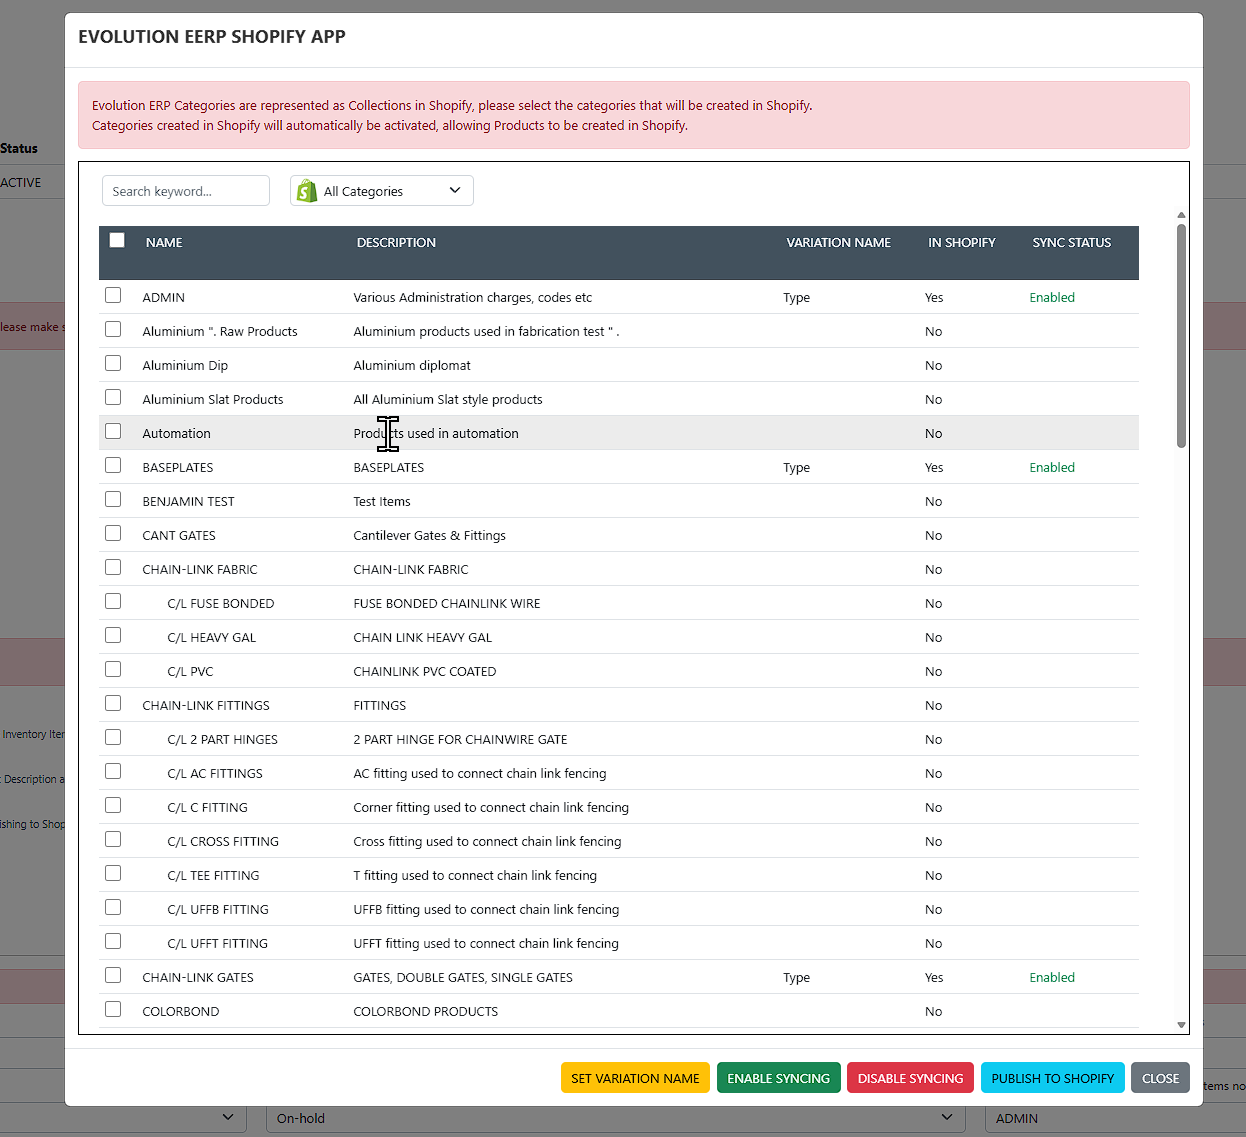Click the CHAIN-LINK FITTINGS row name
This screenshot has width=1246, height=1137.
tap(206, 706)
